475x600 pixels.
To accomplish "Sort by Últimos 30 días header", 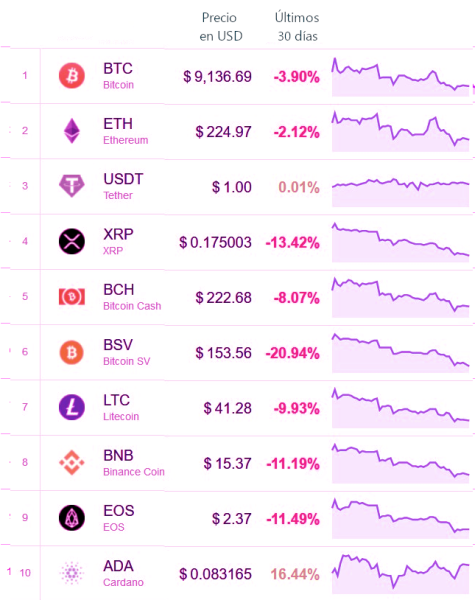I will tap(297, 27).
